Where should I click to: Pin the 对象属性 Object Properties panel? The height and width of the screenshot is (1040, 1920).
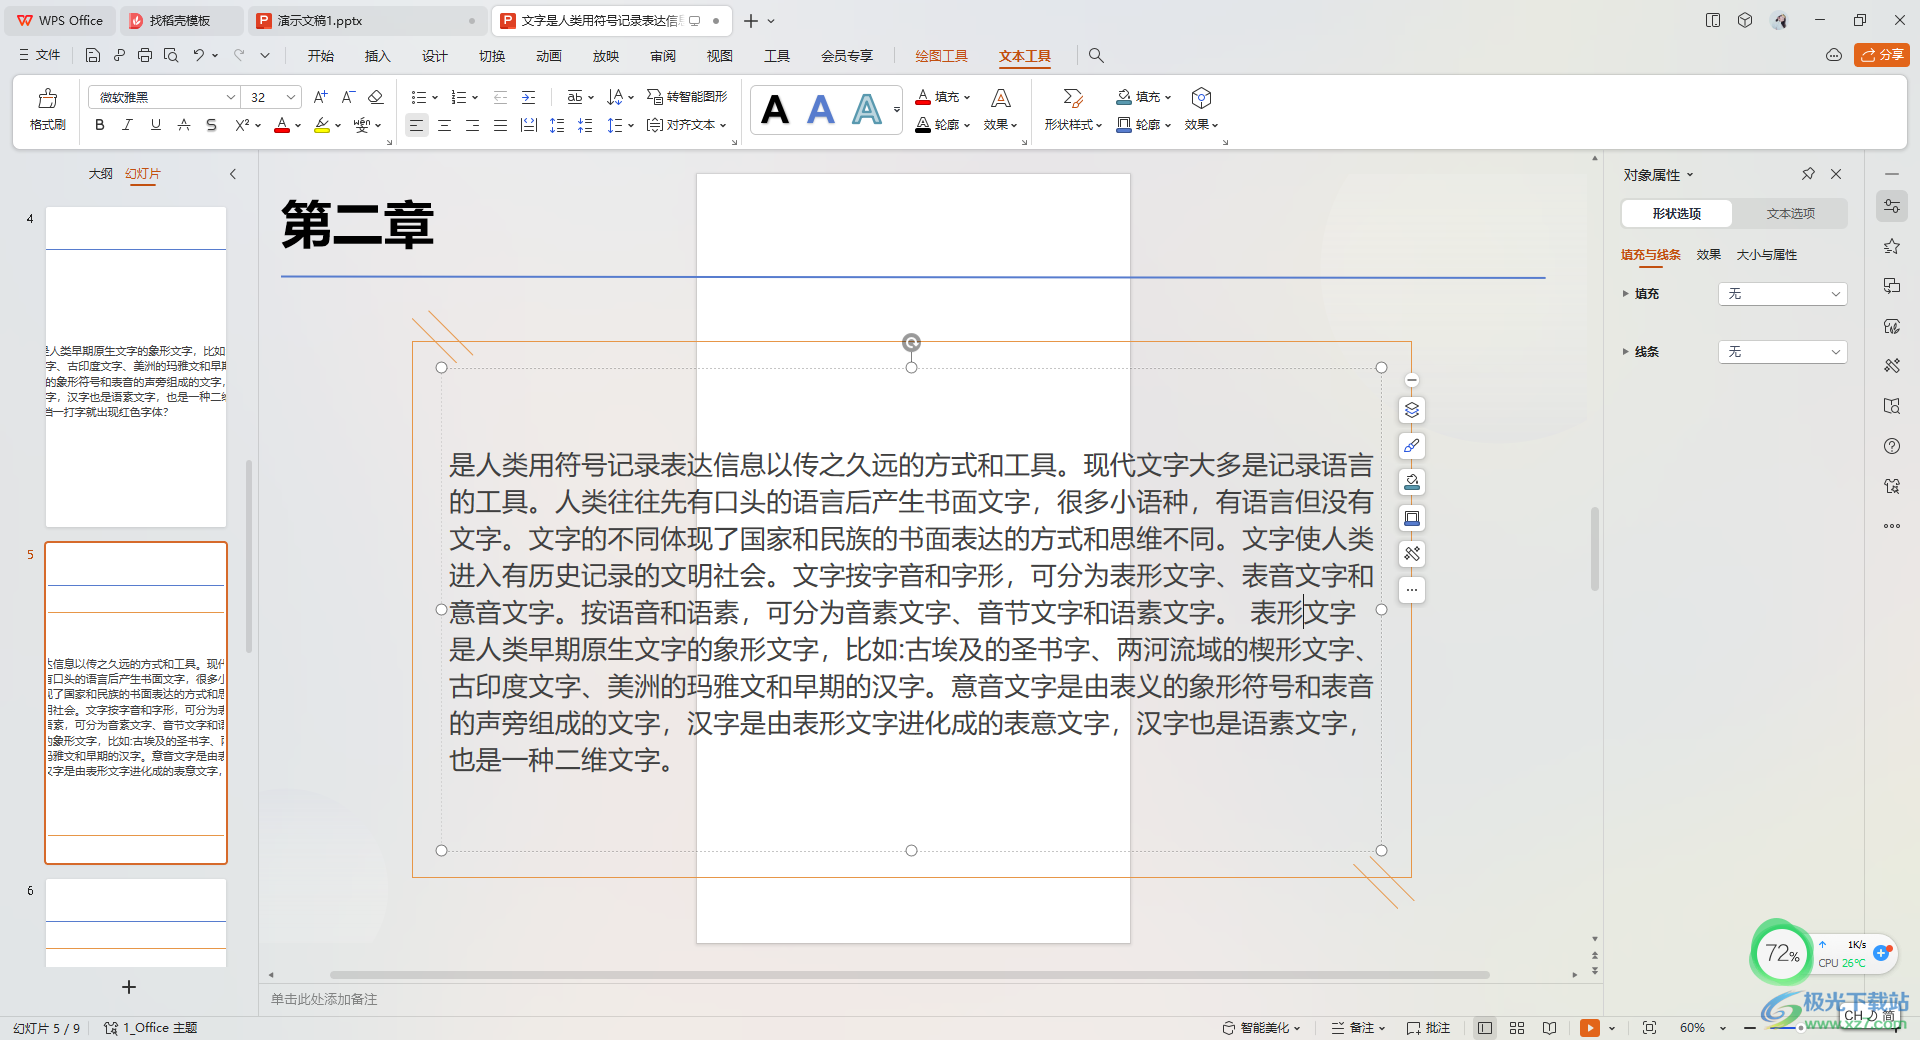[x=1808, y=174]
